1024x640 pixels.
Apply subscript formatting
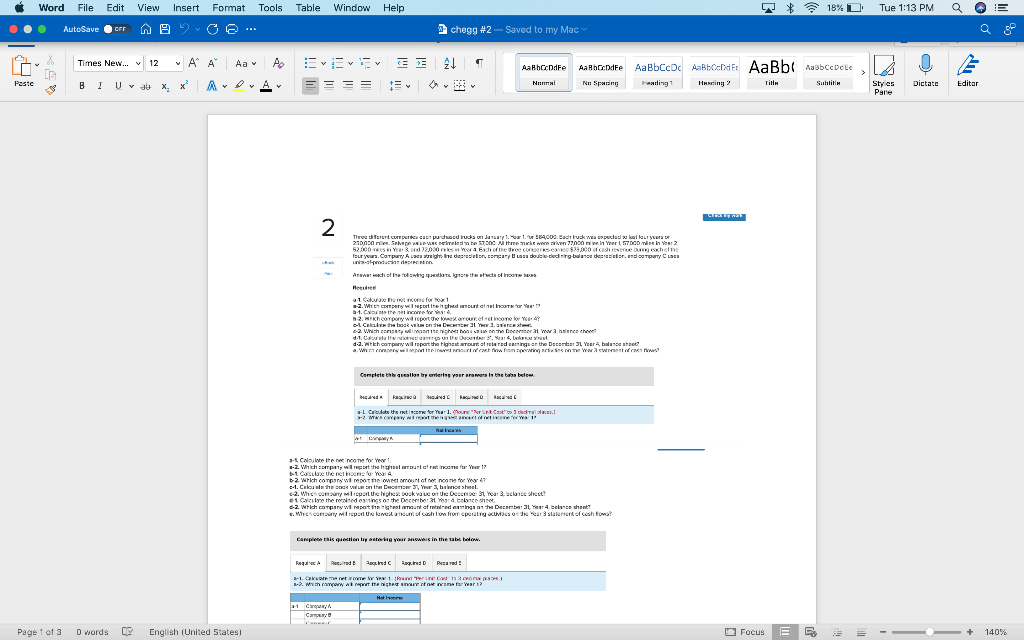coord(165,86)
